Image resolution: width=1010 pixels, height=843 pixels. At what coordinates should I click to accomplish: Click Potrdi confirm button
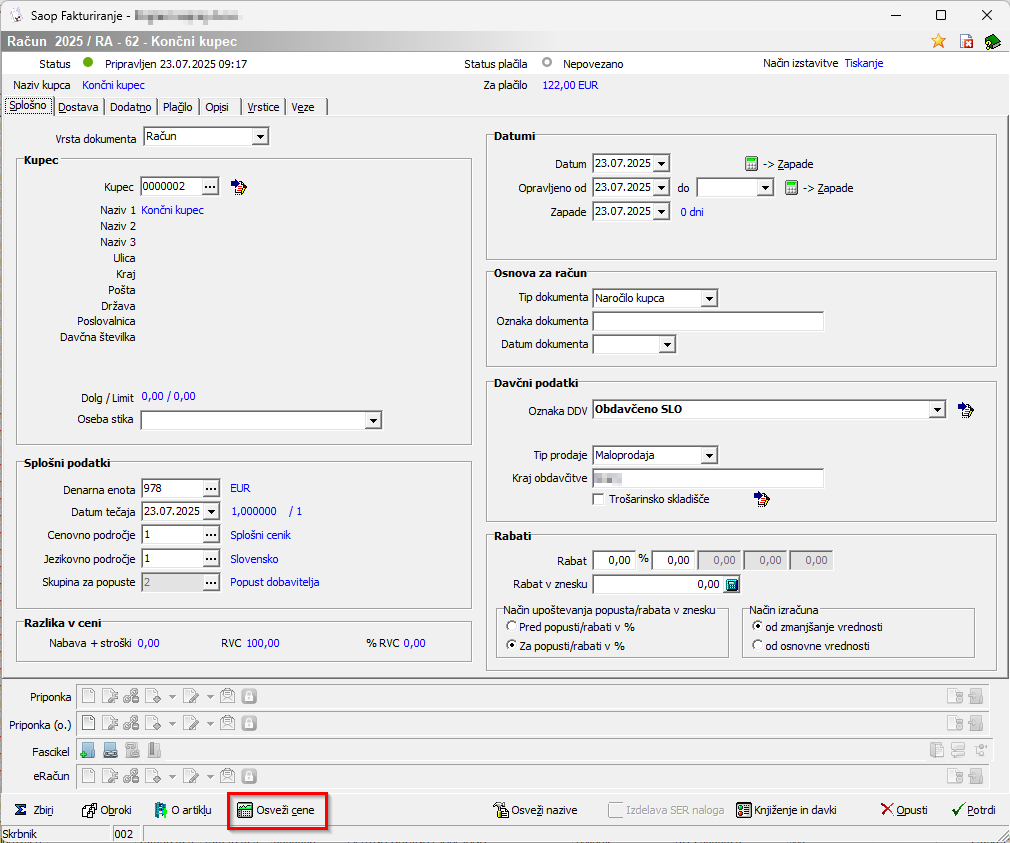973,810
